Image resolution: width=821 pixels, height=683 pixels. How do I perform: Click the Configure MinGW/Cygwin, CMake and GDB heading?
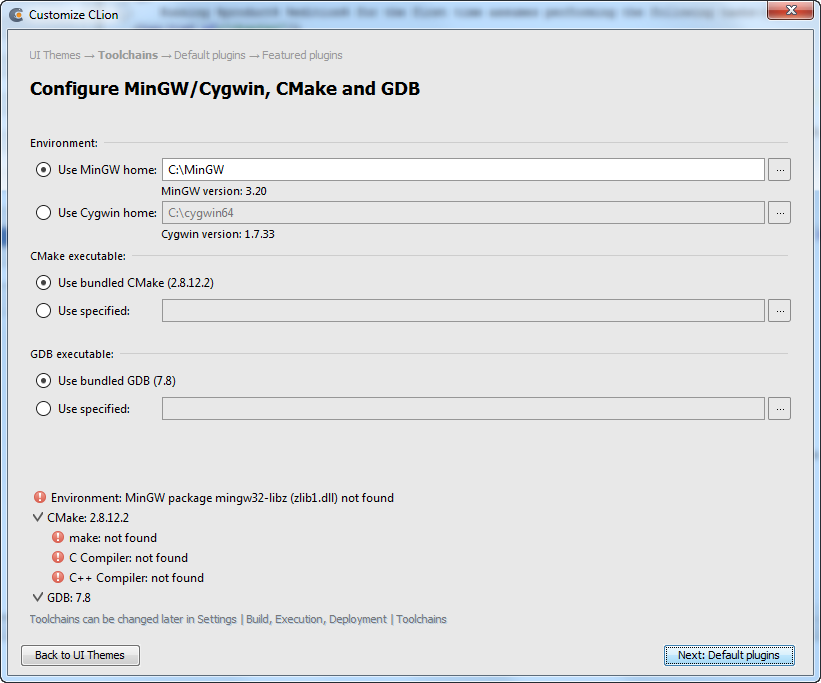click(x=225, y=89)
